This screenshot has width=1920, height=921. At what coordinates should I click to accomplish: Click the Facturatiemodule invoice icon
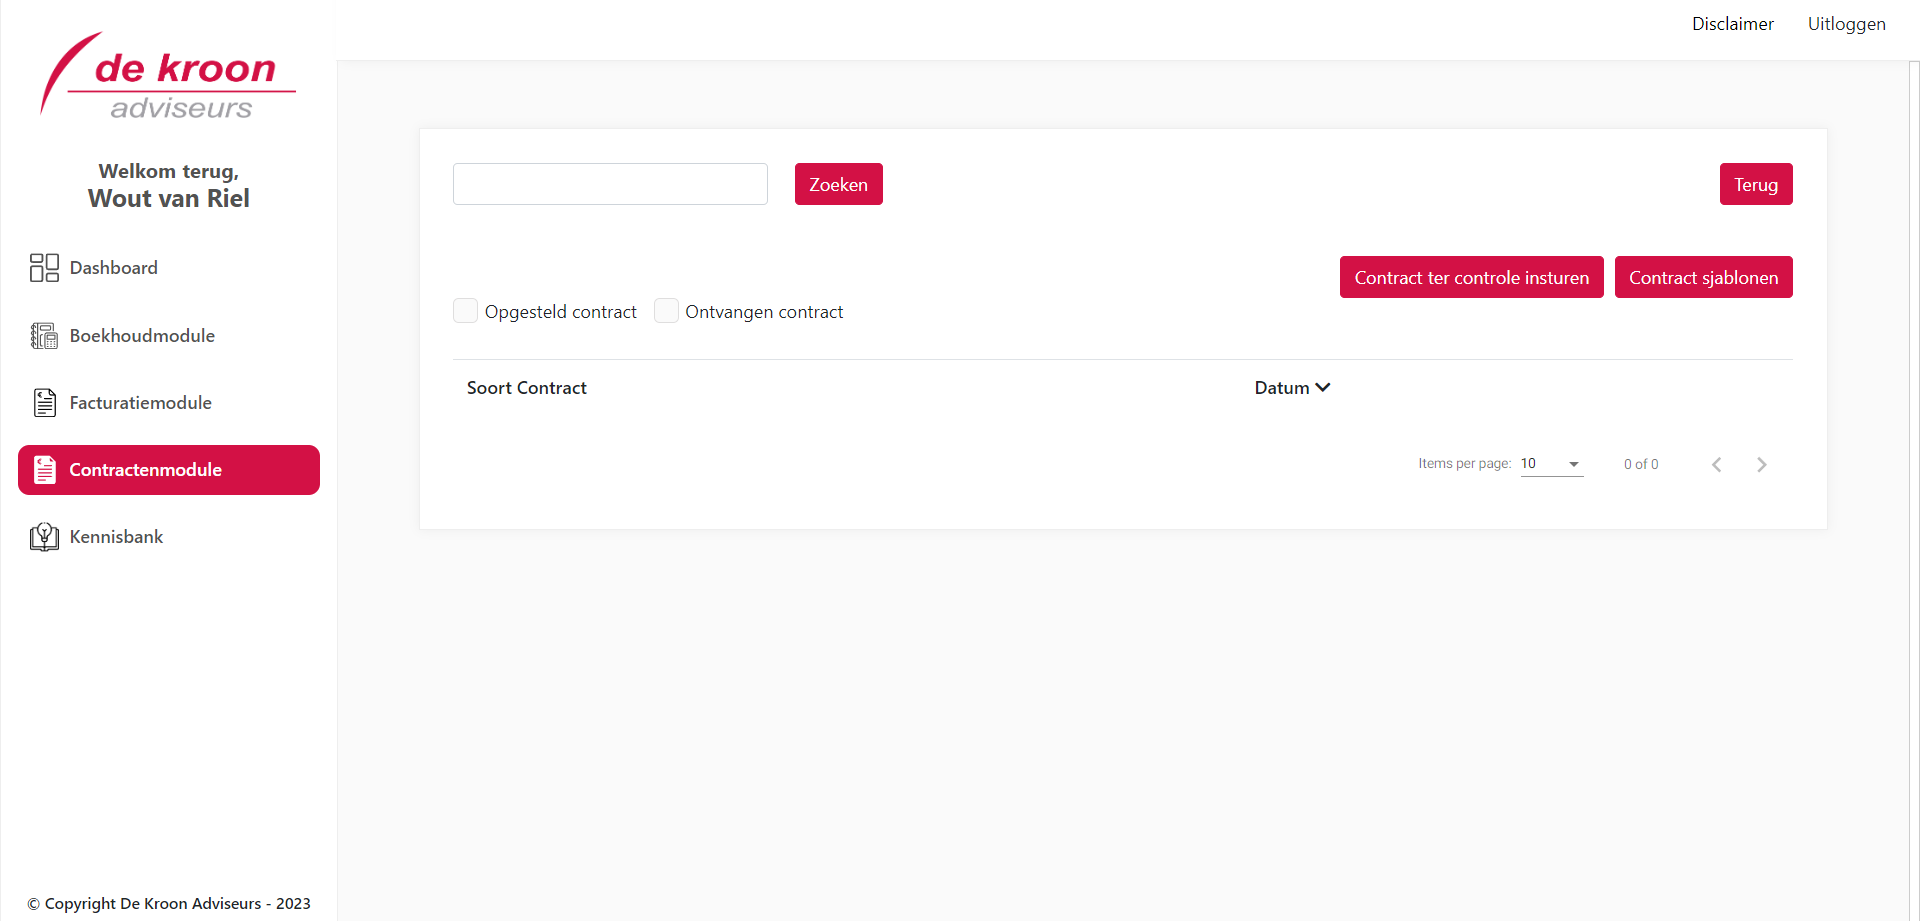(x=44, y=403)
